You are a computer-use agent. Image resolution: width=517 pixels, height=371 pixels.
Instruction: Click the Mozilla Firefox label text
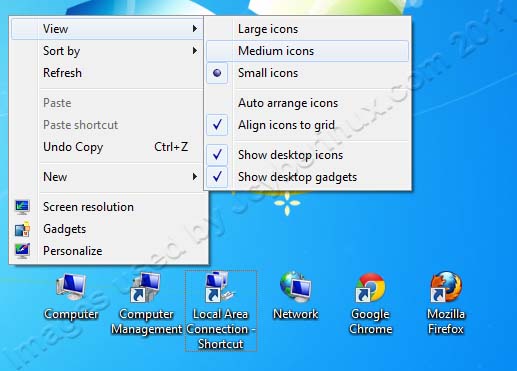click(446, 322)
